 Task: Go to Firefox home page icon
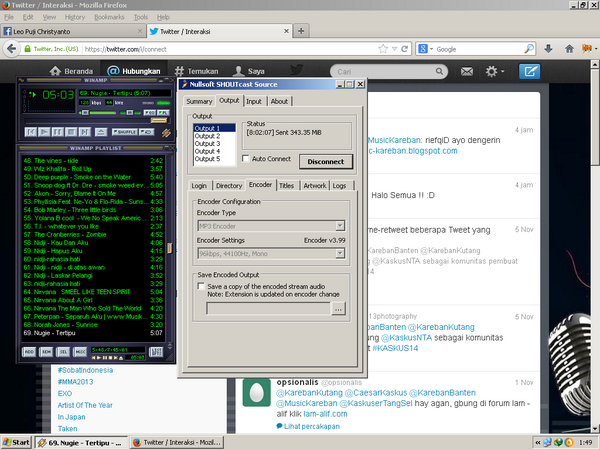point(569,49)
